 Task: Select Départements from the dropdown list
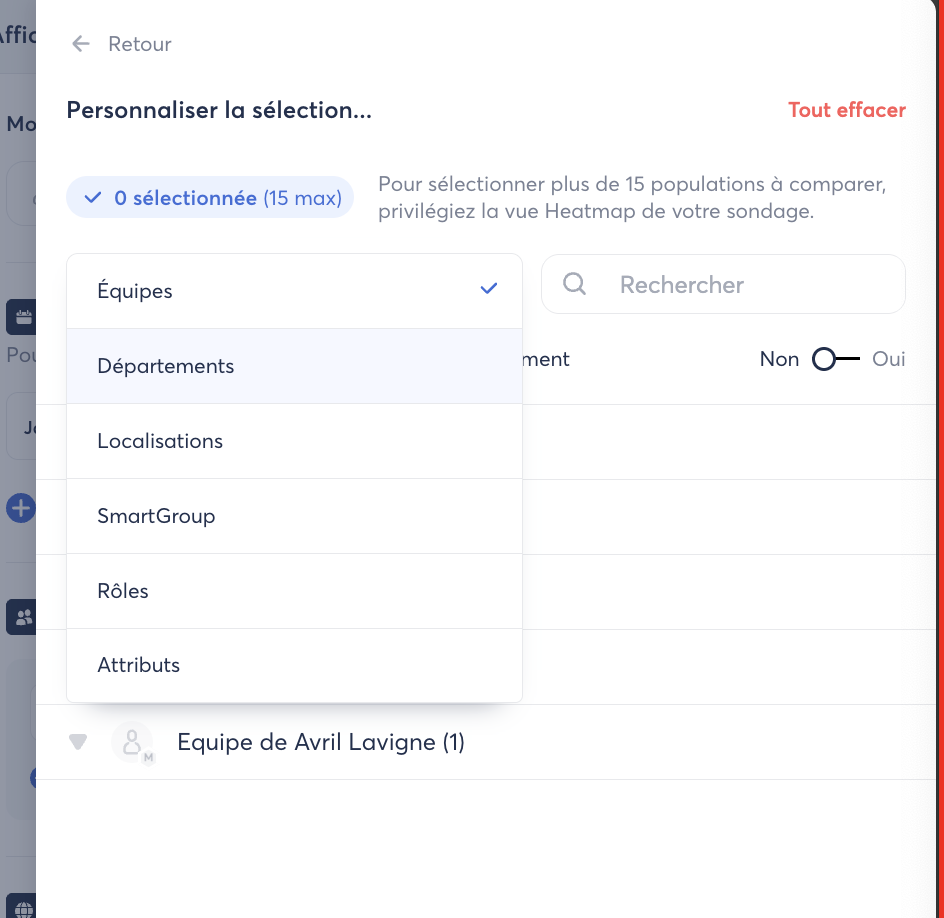click(x=166, y=366)
